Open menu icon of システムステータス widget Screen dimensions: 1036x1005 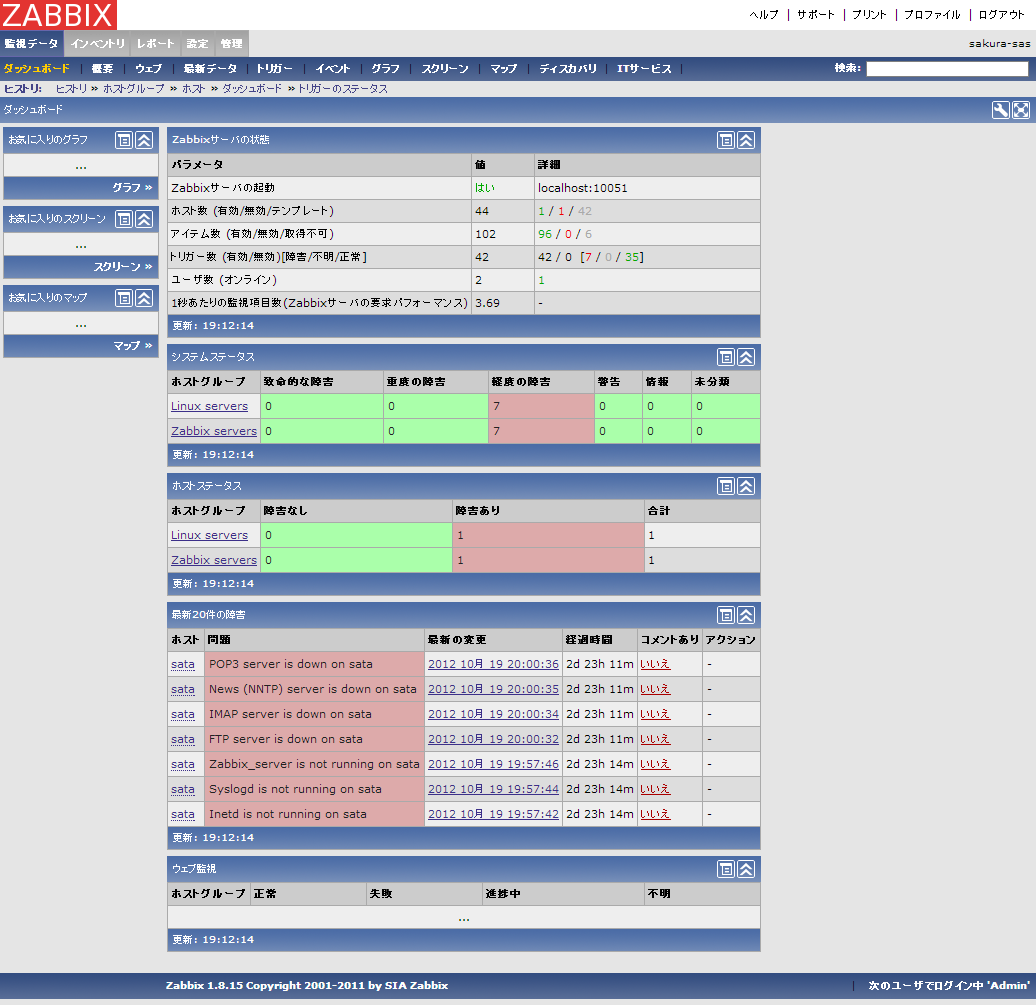726,357
